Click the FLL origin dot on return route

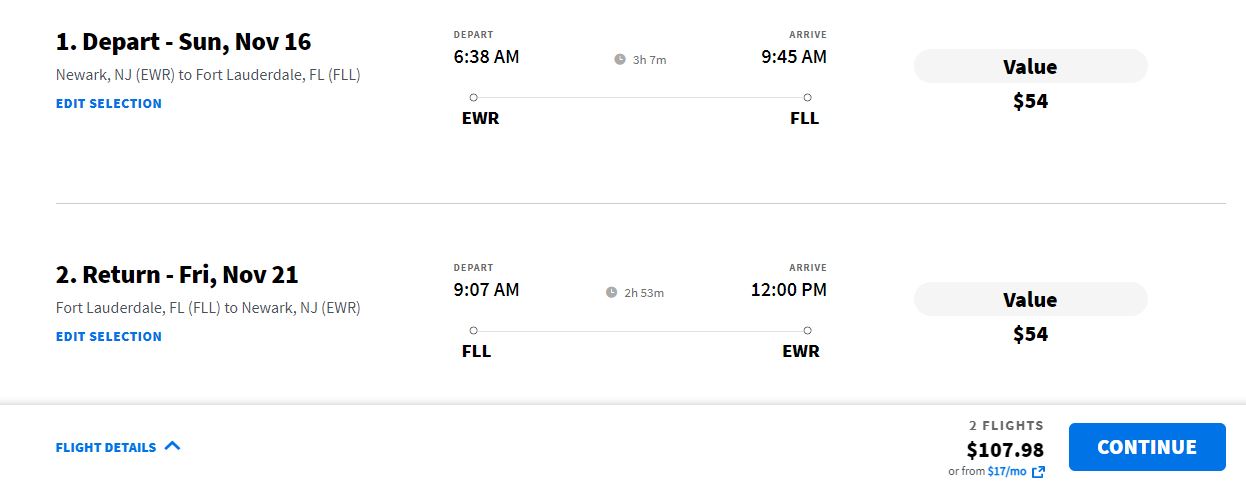tap(473, 330)
